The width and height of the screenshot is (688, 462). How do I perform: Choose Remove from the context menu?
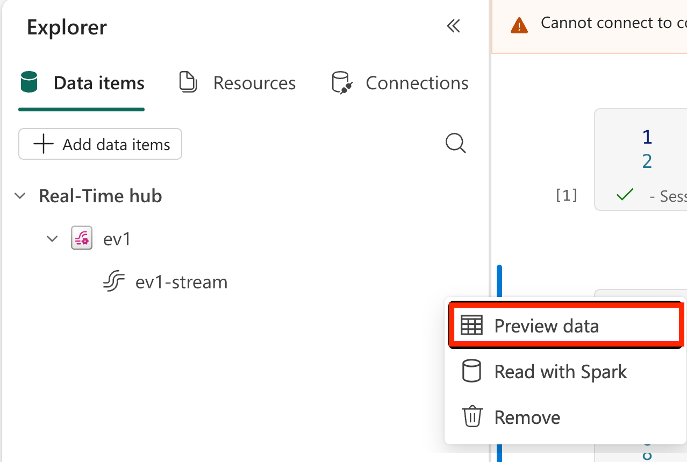[x=527, y=417]
